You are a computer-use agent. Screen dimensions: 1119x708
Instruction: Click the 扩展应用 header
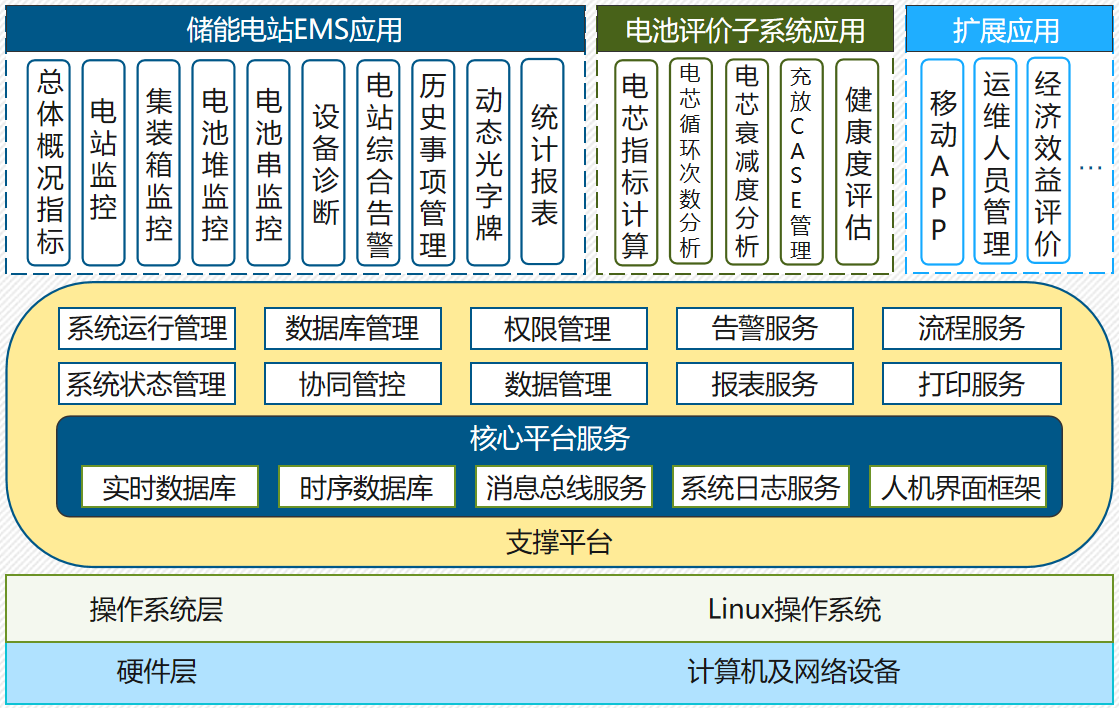tap(1008, 29)
